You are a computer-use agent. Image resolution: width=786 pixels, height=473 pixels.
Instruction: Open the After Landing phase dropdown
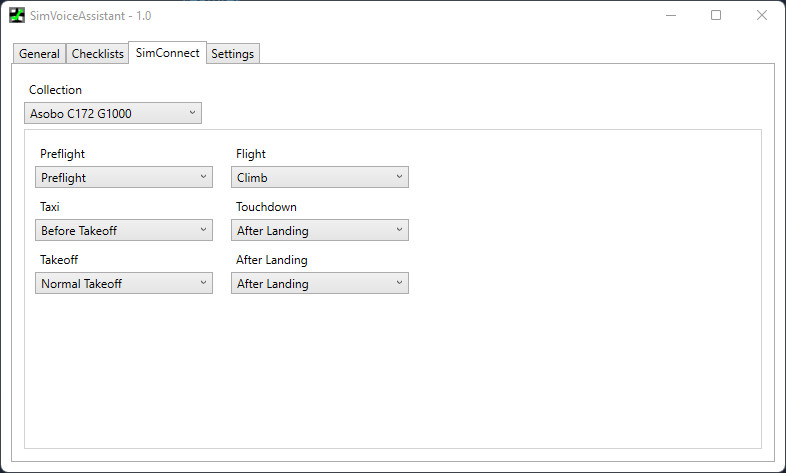pos(319,283)
